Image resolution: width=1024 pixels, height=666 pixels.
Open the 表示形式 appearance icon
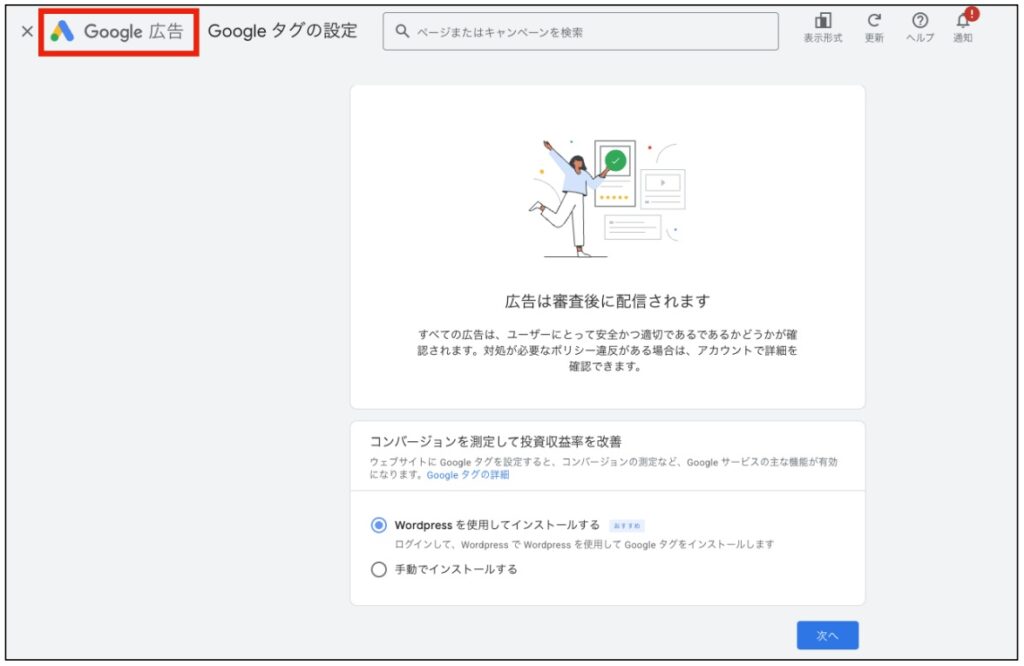[x=822, y=22]
